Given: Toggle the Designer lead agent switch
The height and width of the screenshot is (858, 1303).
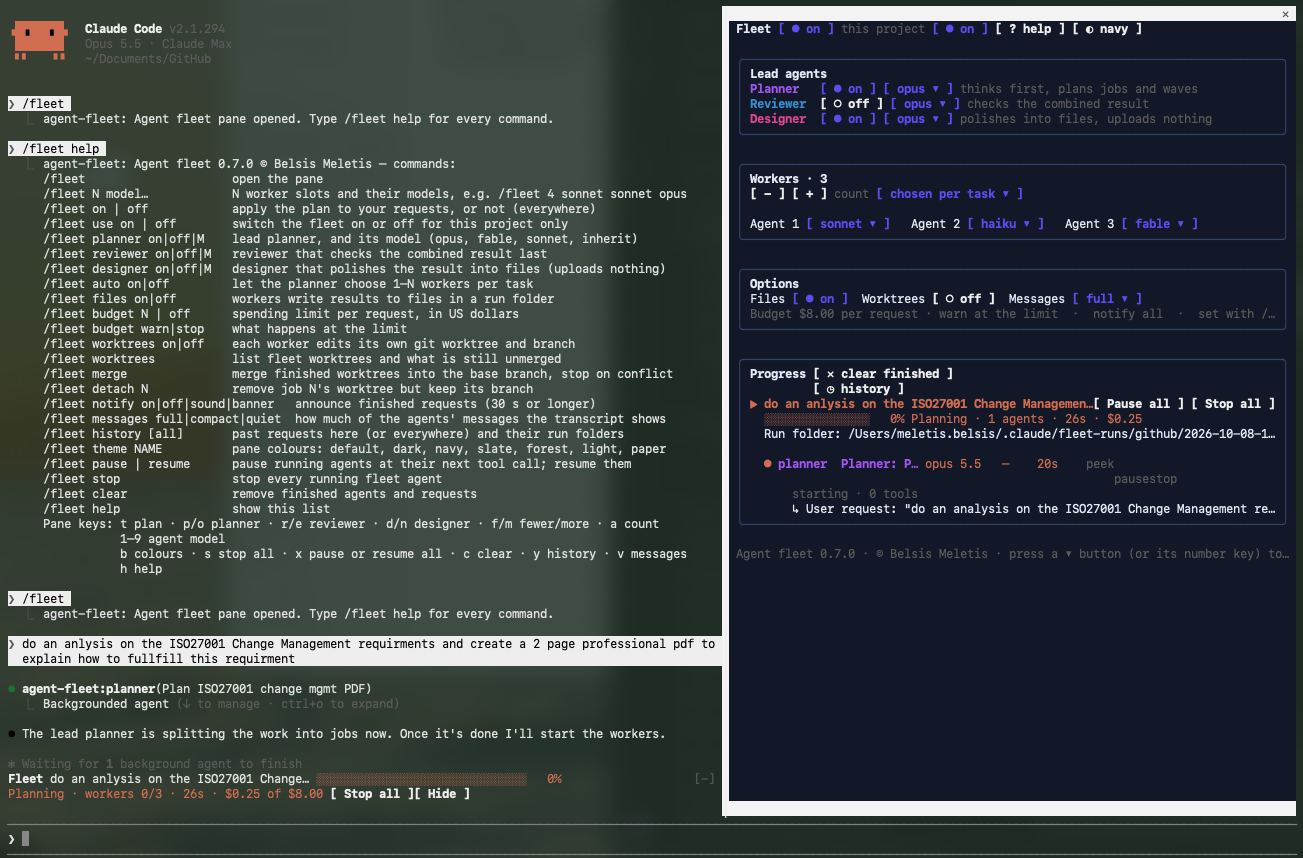Looking at the screenshot, I should click(848, 119).
